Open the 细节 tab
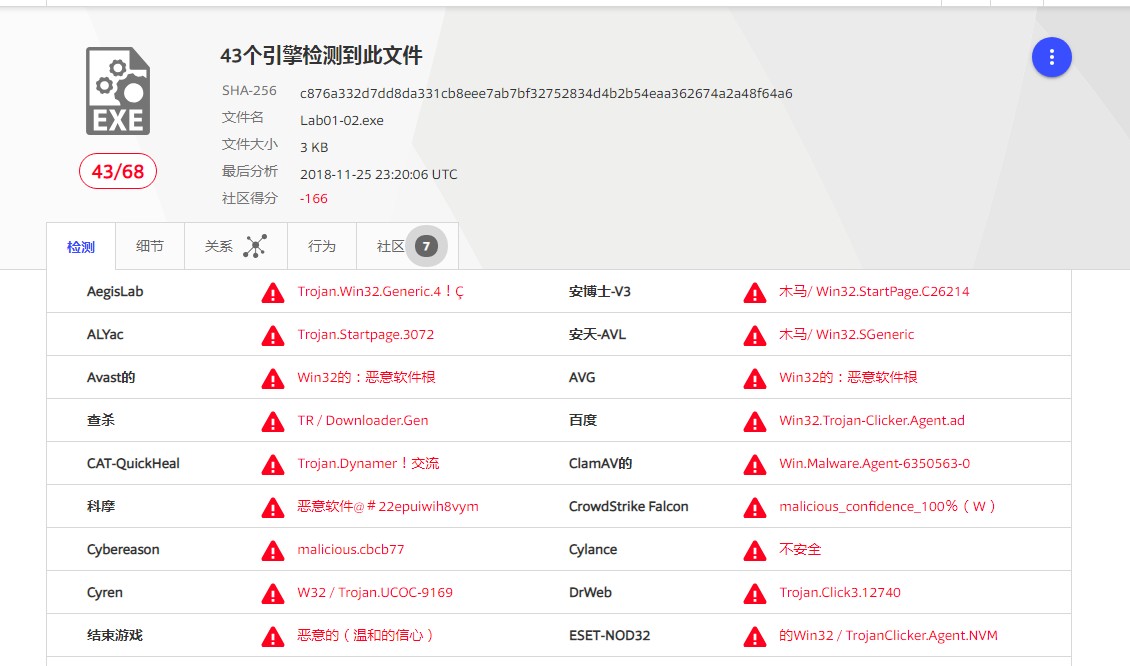Image resolution: width=1130 pixels, height=666 pixels. 150,247
